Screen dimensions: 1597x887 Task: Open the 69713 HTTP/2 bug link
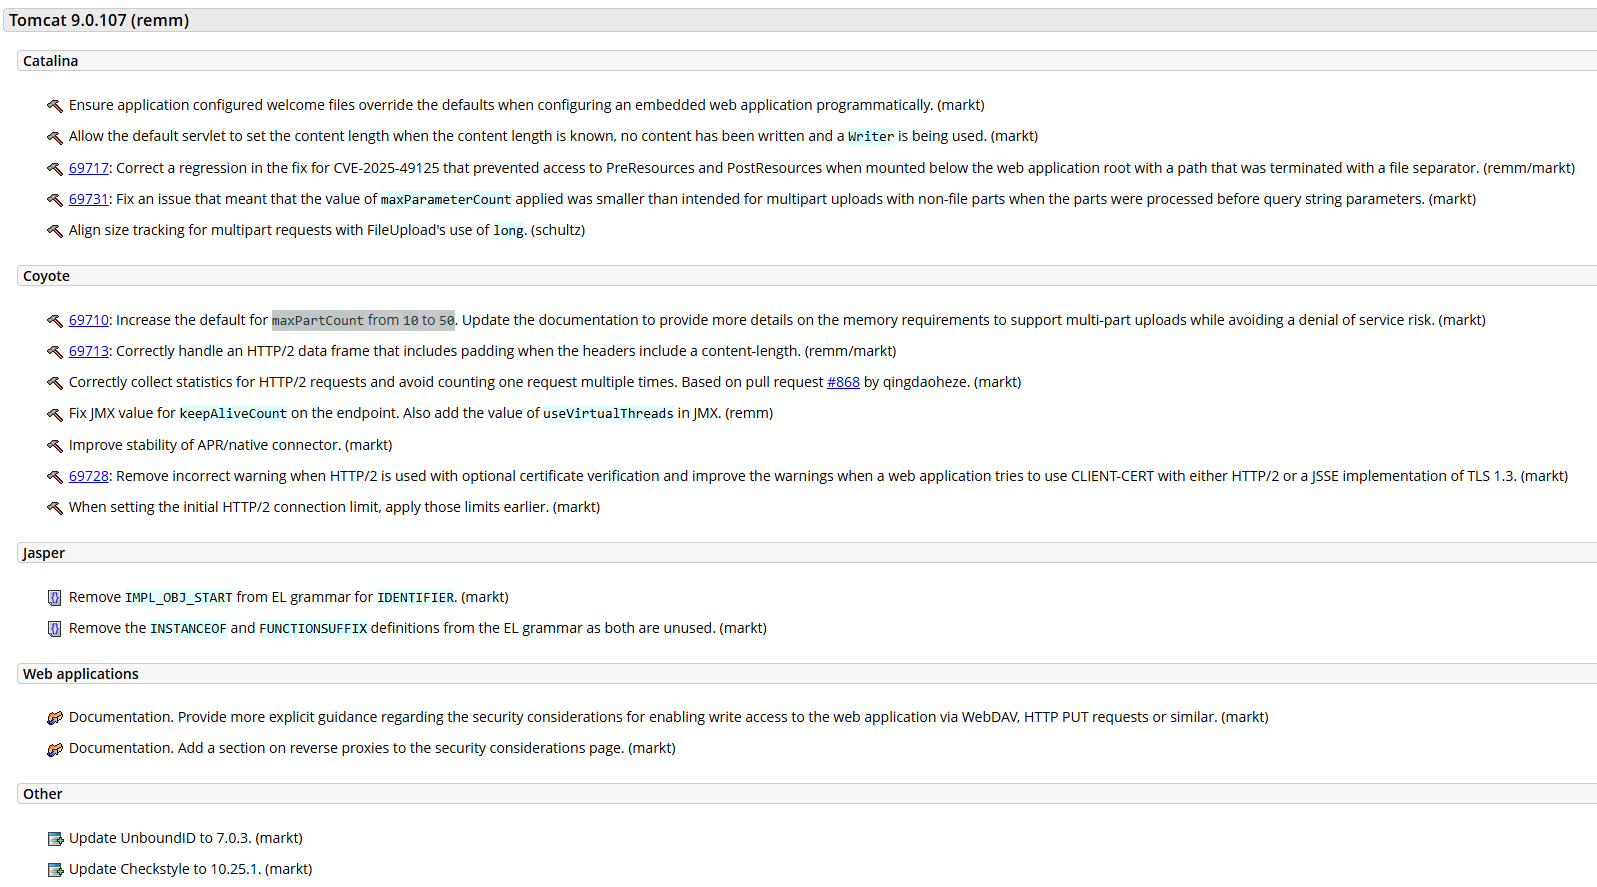(x=88, y=351)
